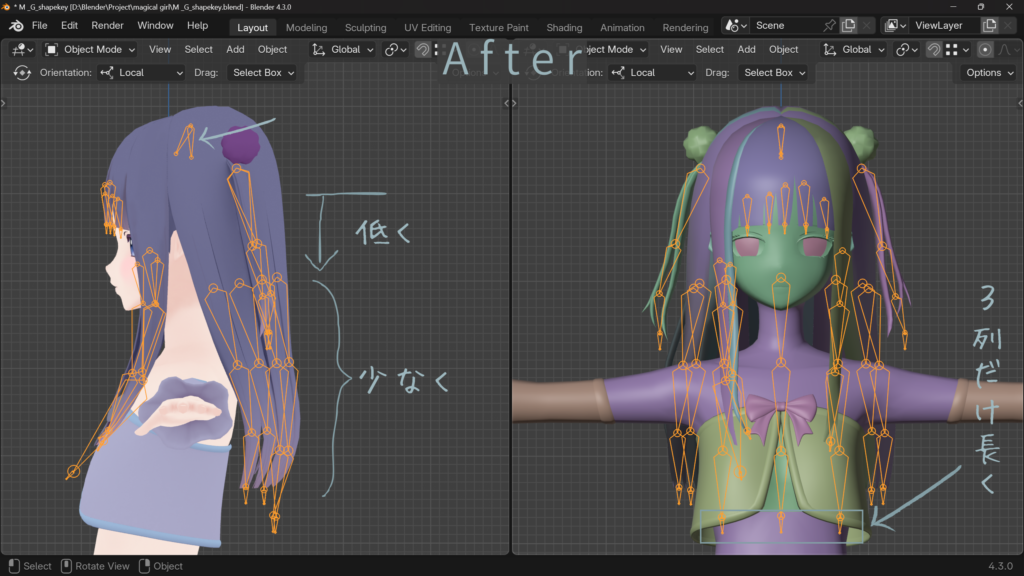
Task: Click the tool settings icon beside Orientation in left viewport
Action: 22,73
